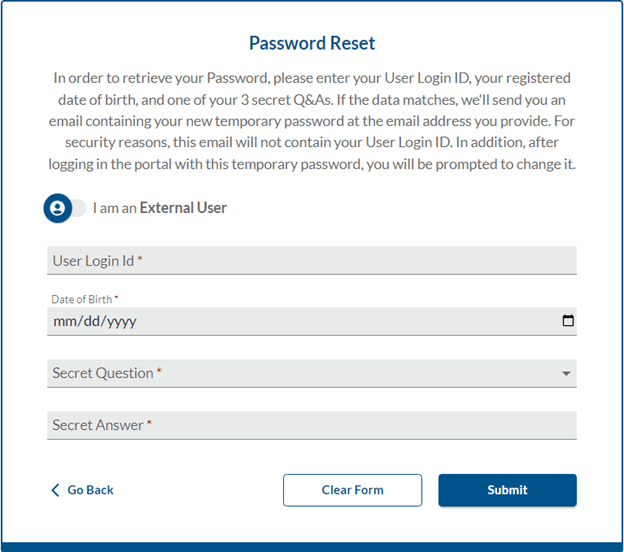Select the dd day segment of the date
Image resolution: width=624 pixels, height=552 pixels.
point(92,321)
